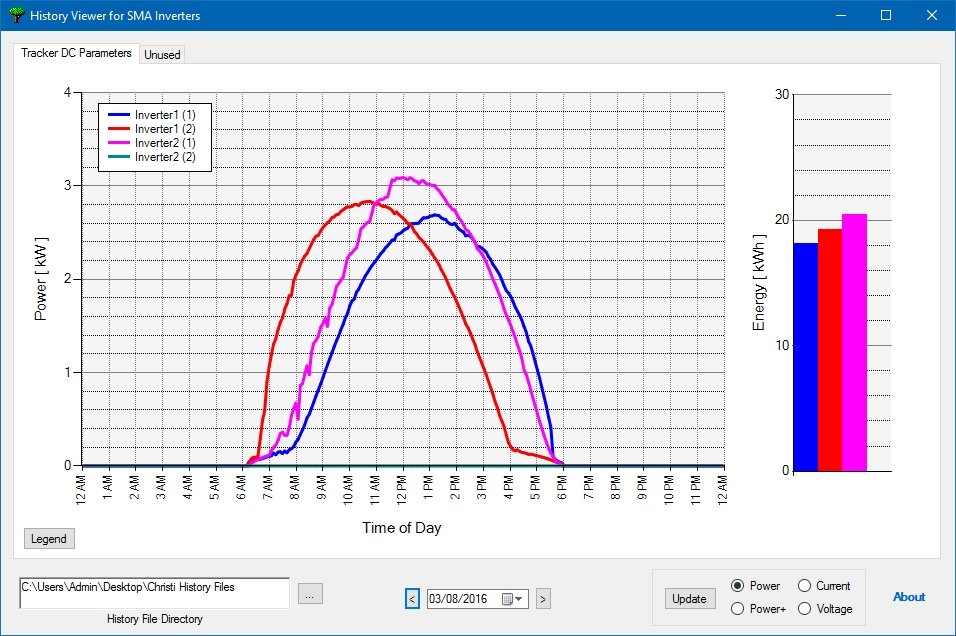Click the History File Directory path field

154,593
